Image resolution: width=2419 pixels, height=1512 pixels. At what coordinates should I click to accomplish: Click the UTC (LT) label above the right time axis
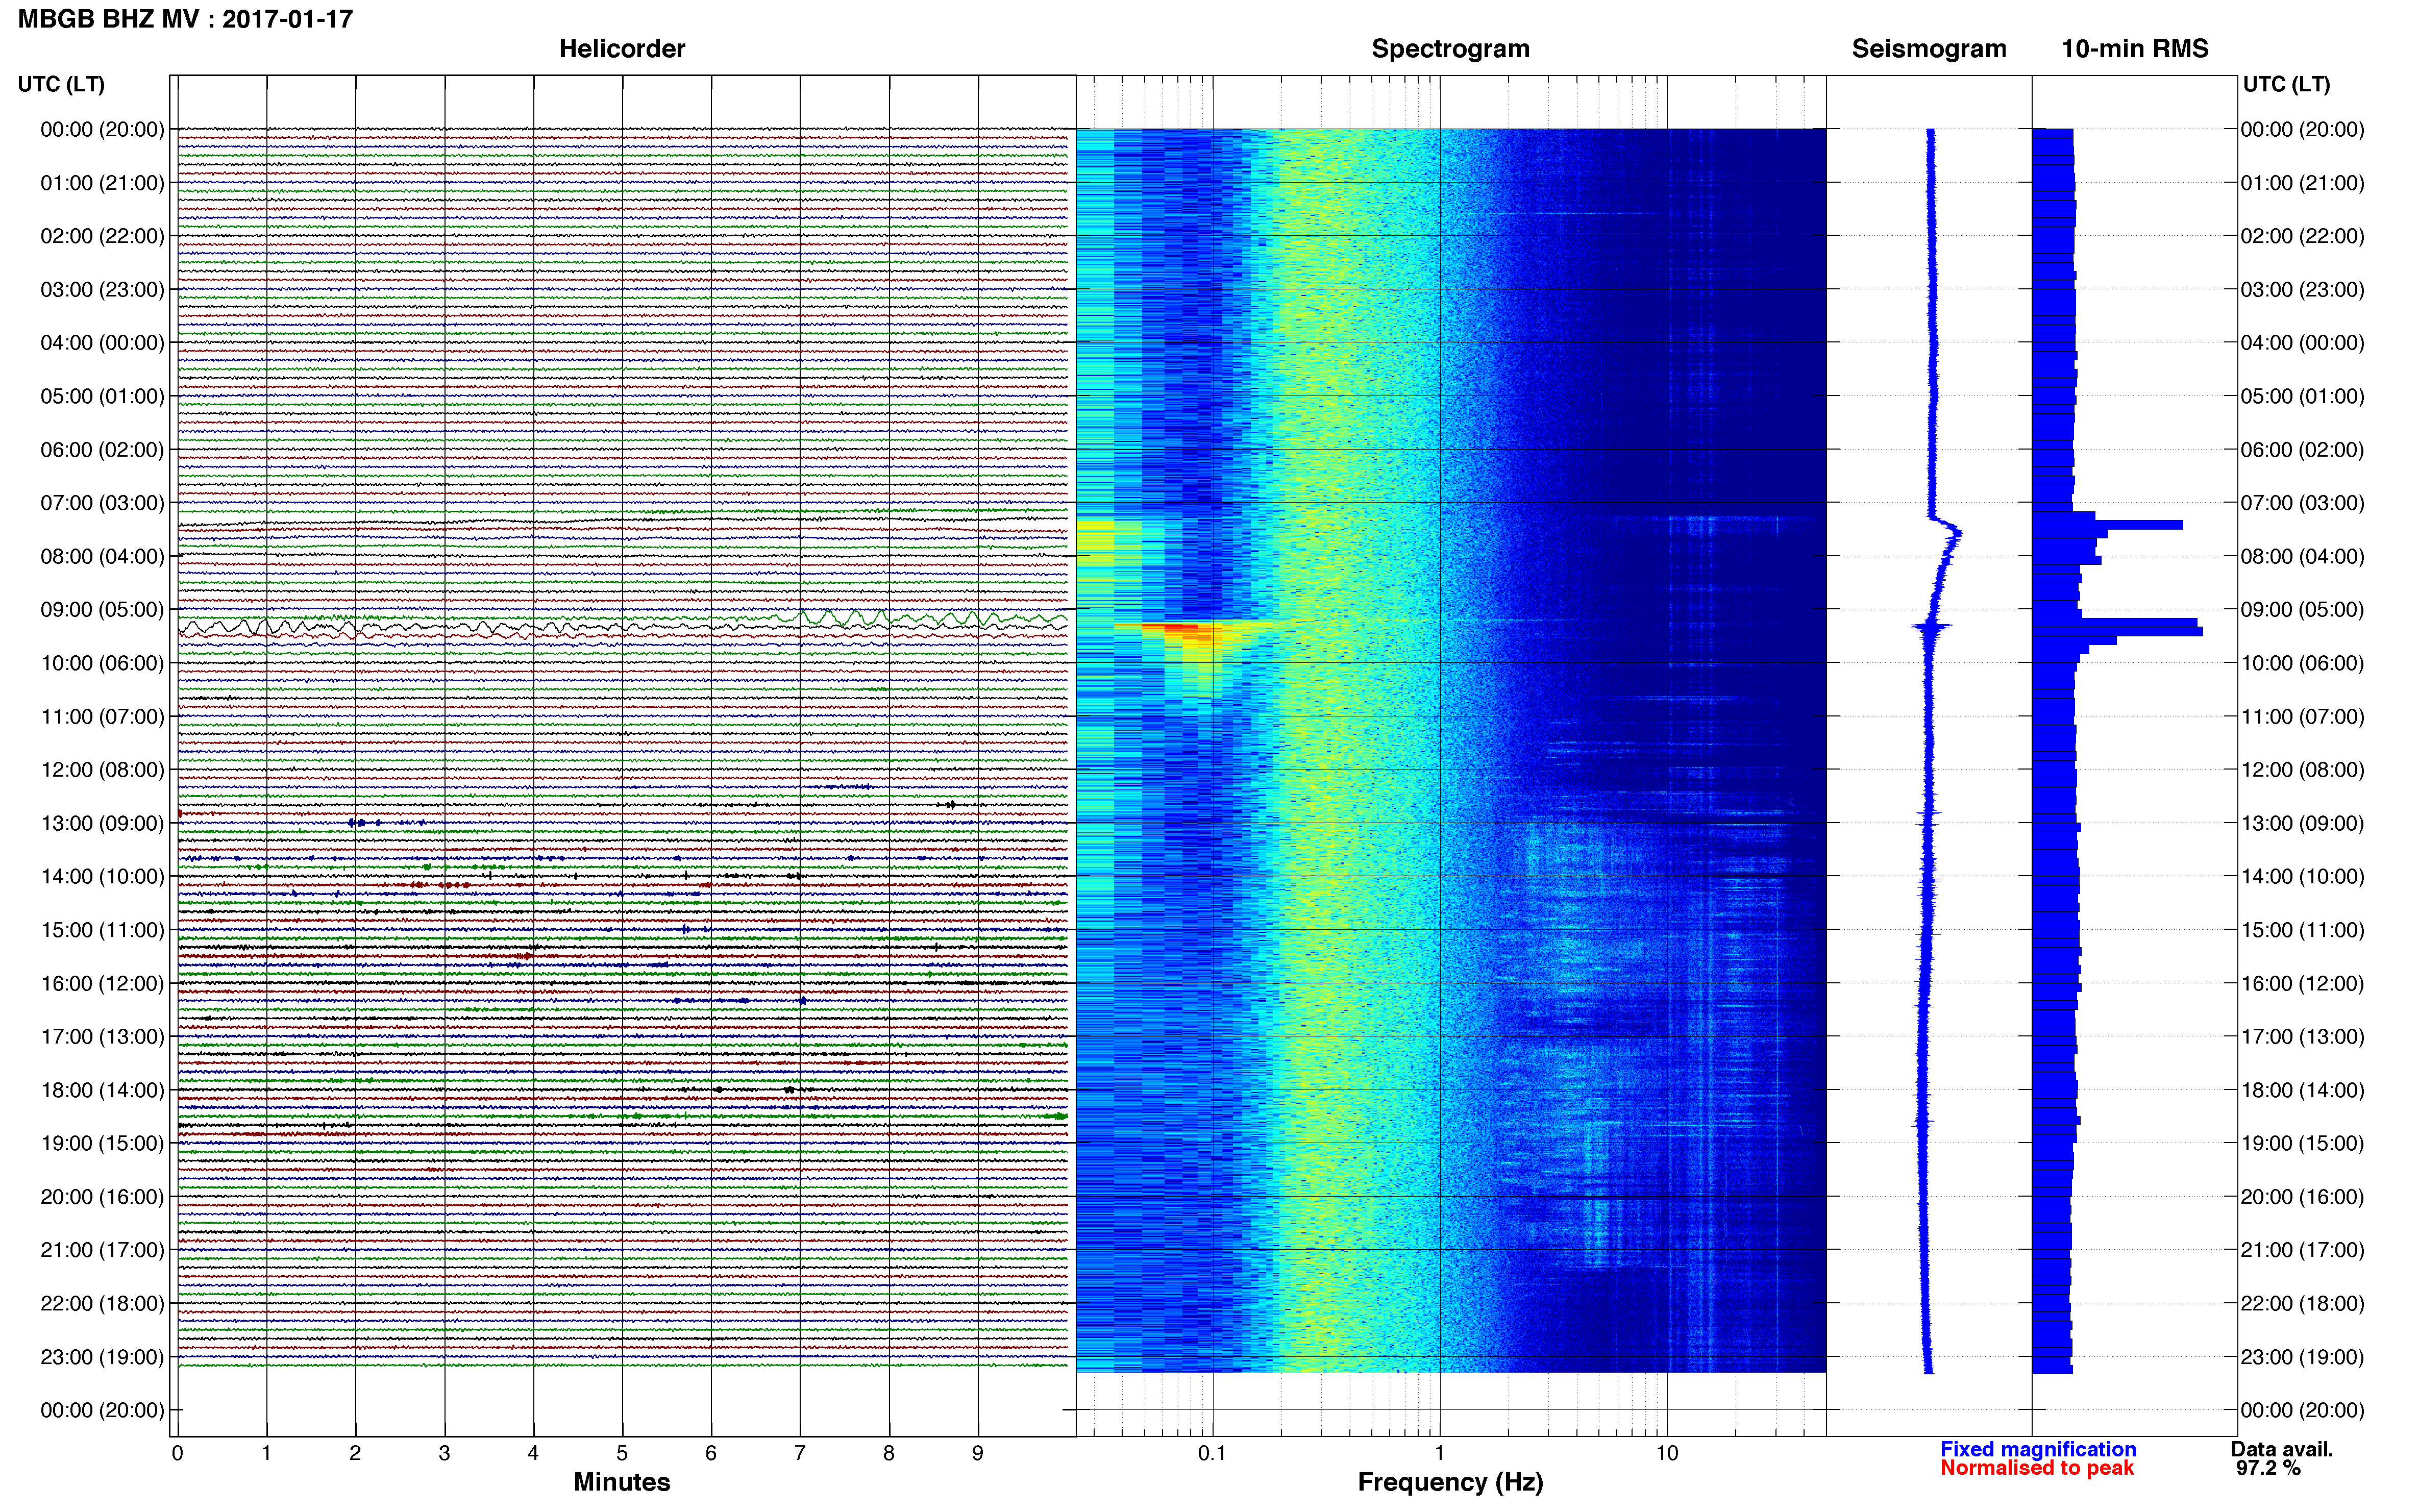pyautogui.click(x=2286, y=84)
